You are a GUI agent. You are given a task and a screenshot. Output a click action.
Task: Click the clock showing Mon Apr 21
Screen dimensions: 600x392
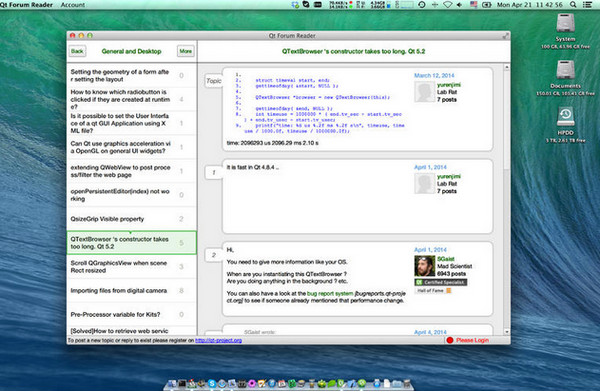(530, 5)
